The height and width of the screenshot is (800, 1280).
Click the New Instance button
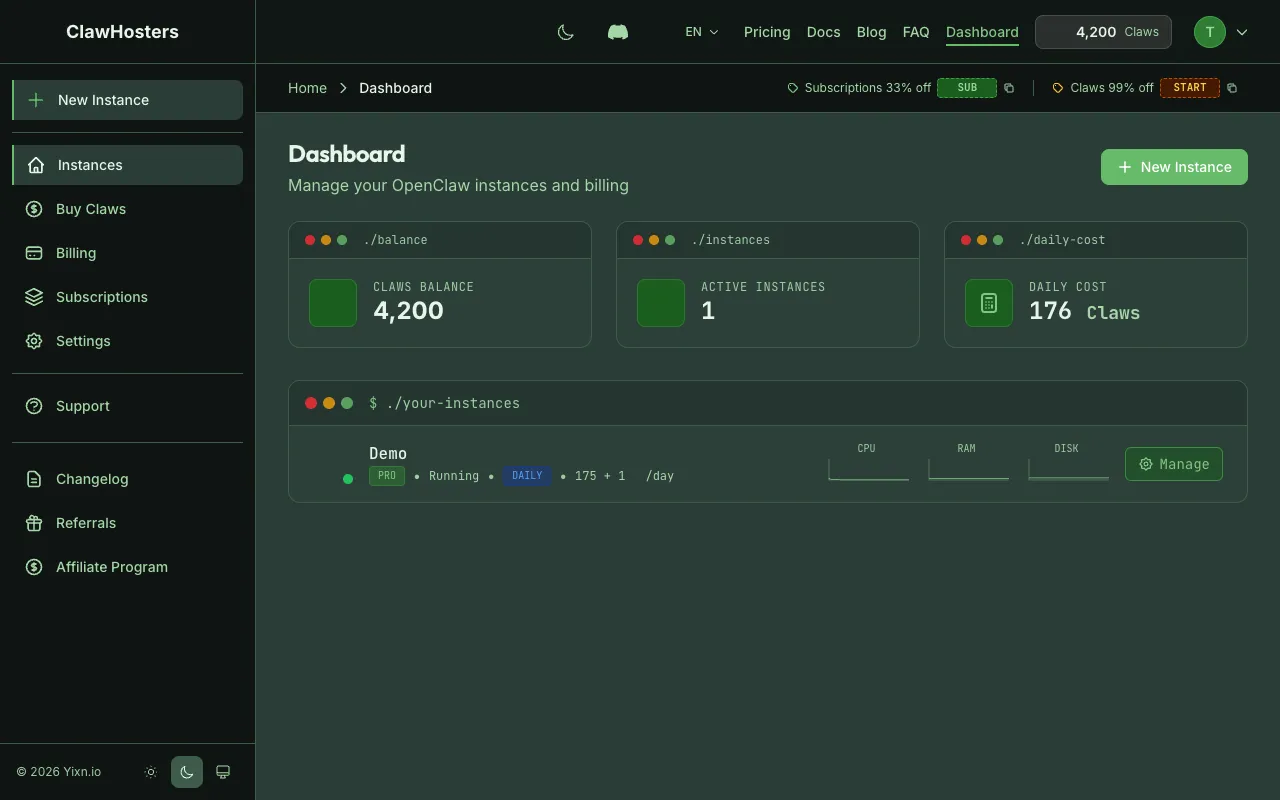coord(1174,167)
